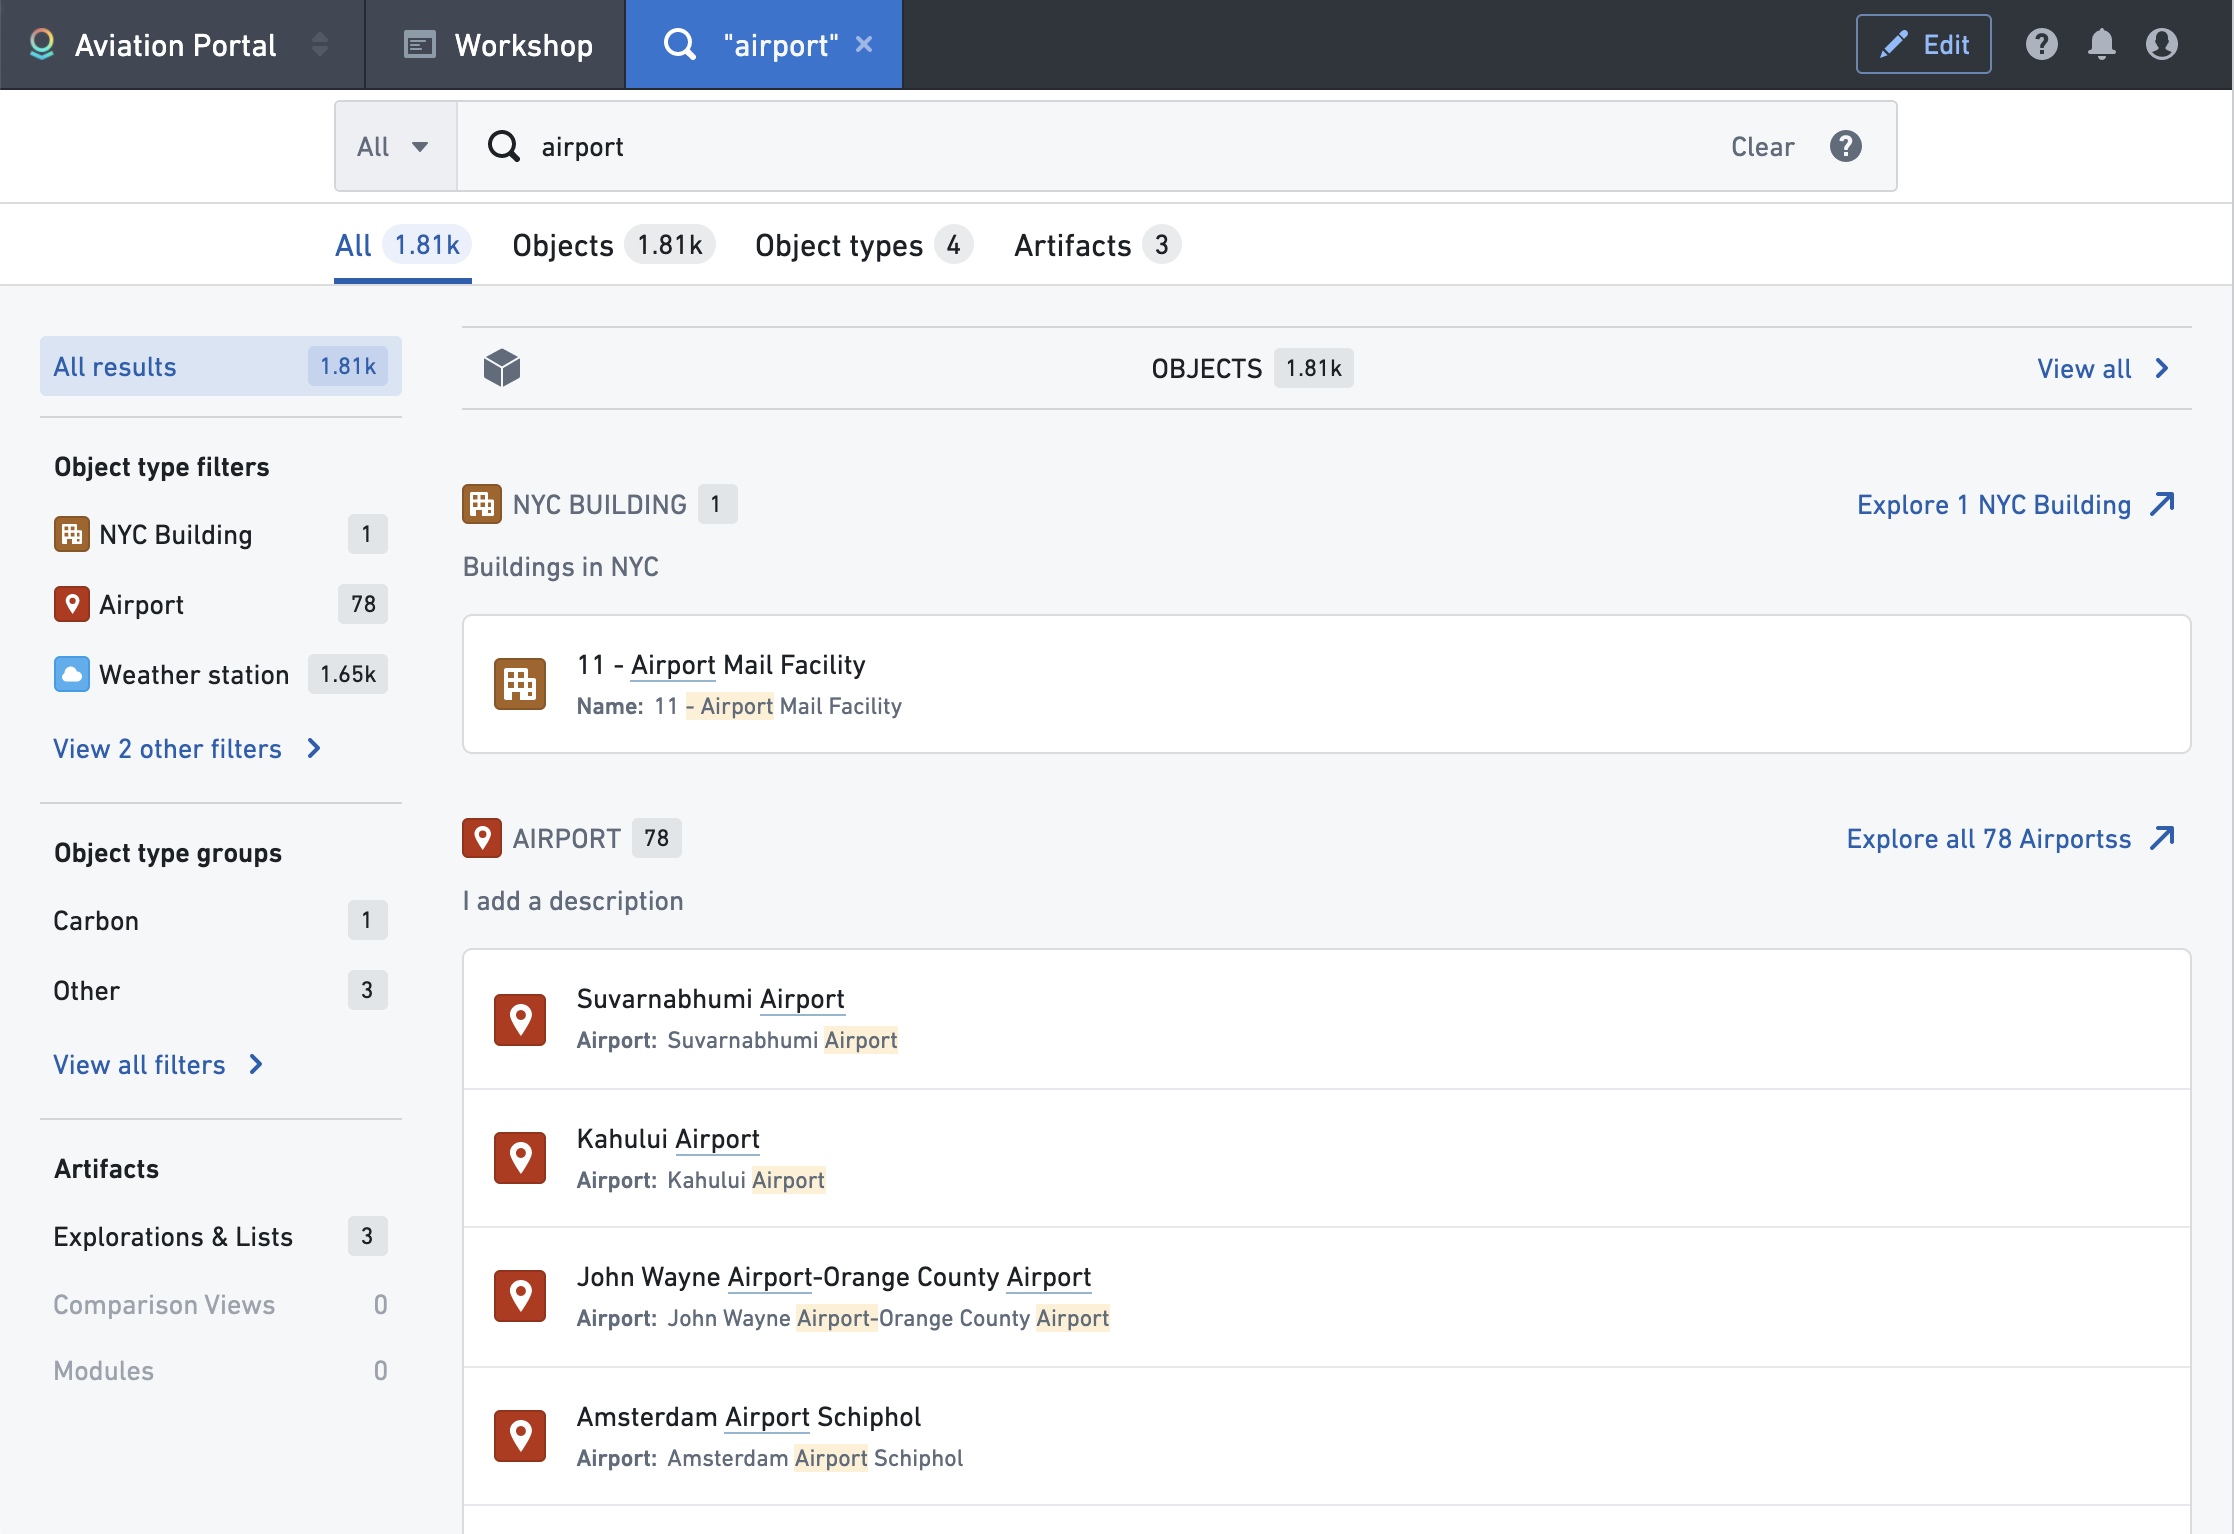
Task: Switch to the Object types tab
Action: click(x=863, y=245)
